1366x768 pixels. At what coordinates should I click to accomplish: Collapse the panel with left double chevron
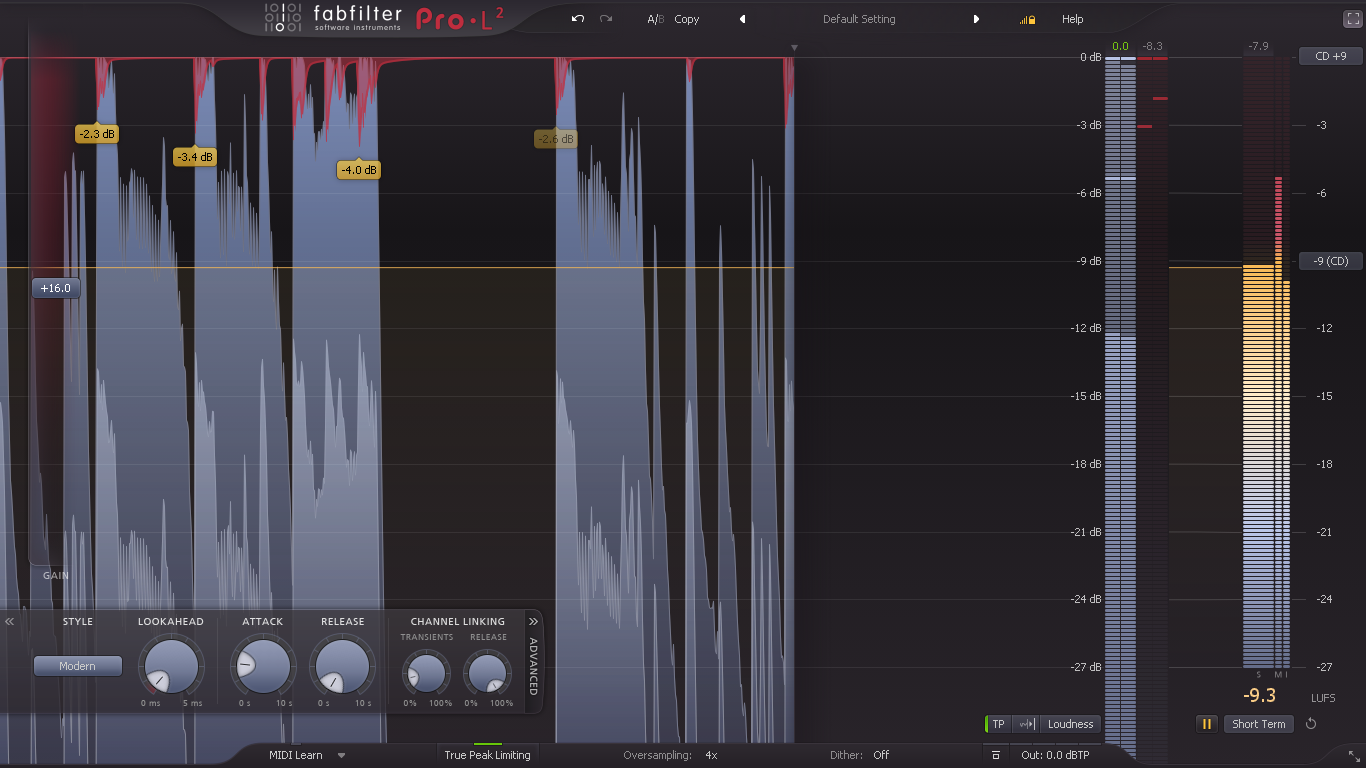point(10,621)
